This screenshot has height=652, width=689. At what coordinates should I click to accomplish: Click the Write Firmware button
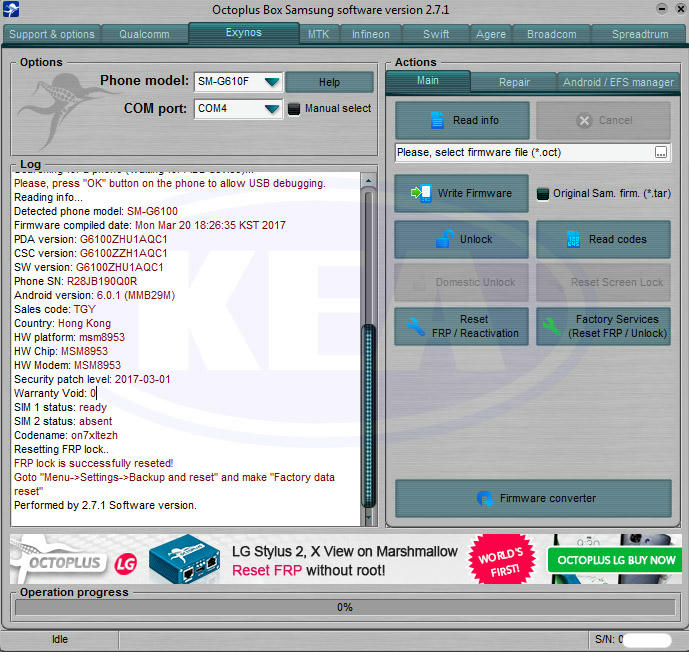[461, 193]
